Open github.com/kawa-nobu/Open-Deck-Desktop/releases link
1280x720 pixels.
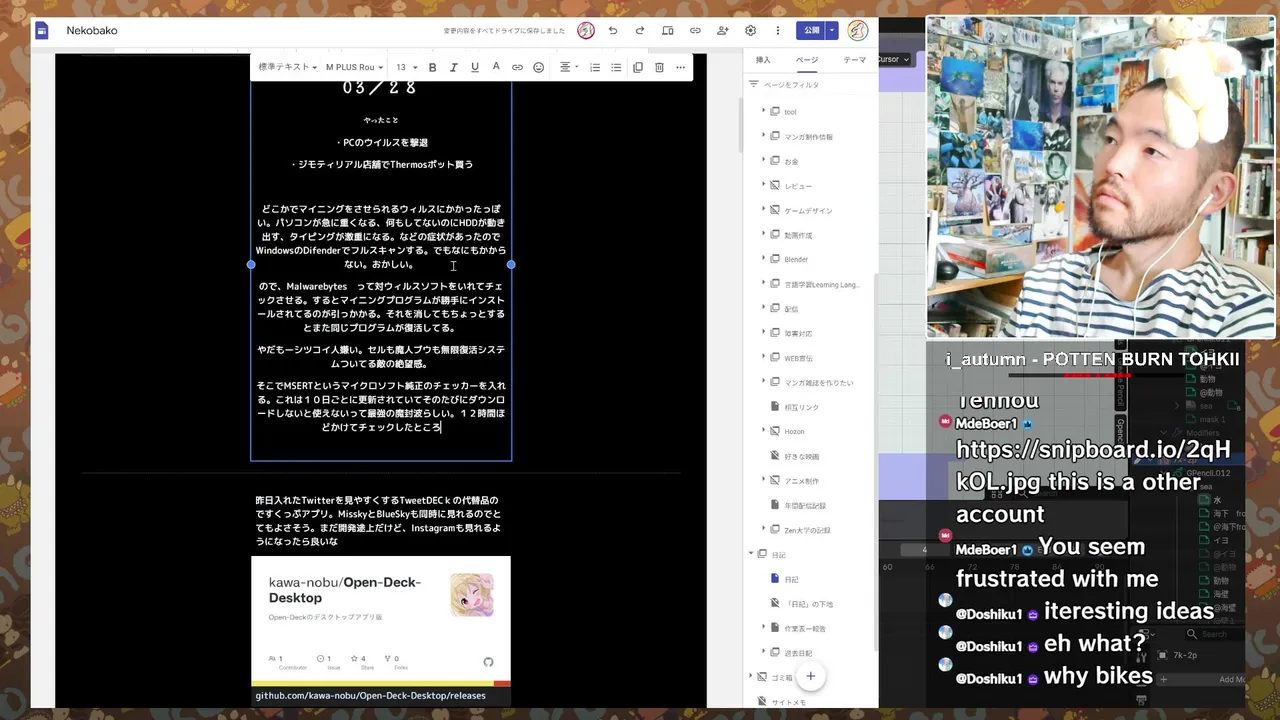pyautogui.click(x=370, y=695)
